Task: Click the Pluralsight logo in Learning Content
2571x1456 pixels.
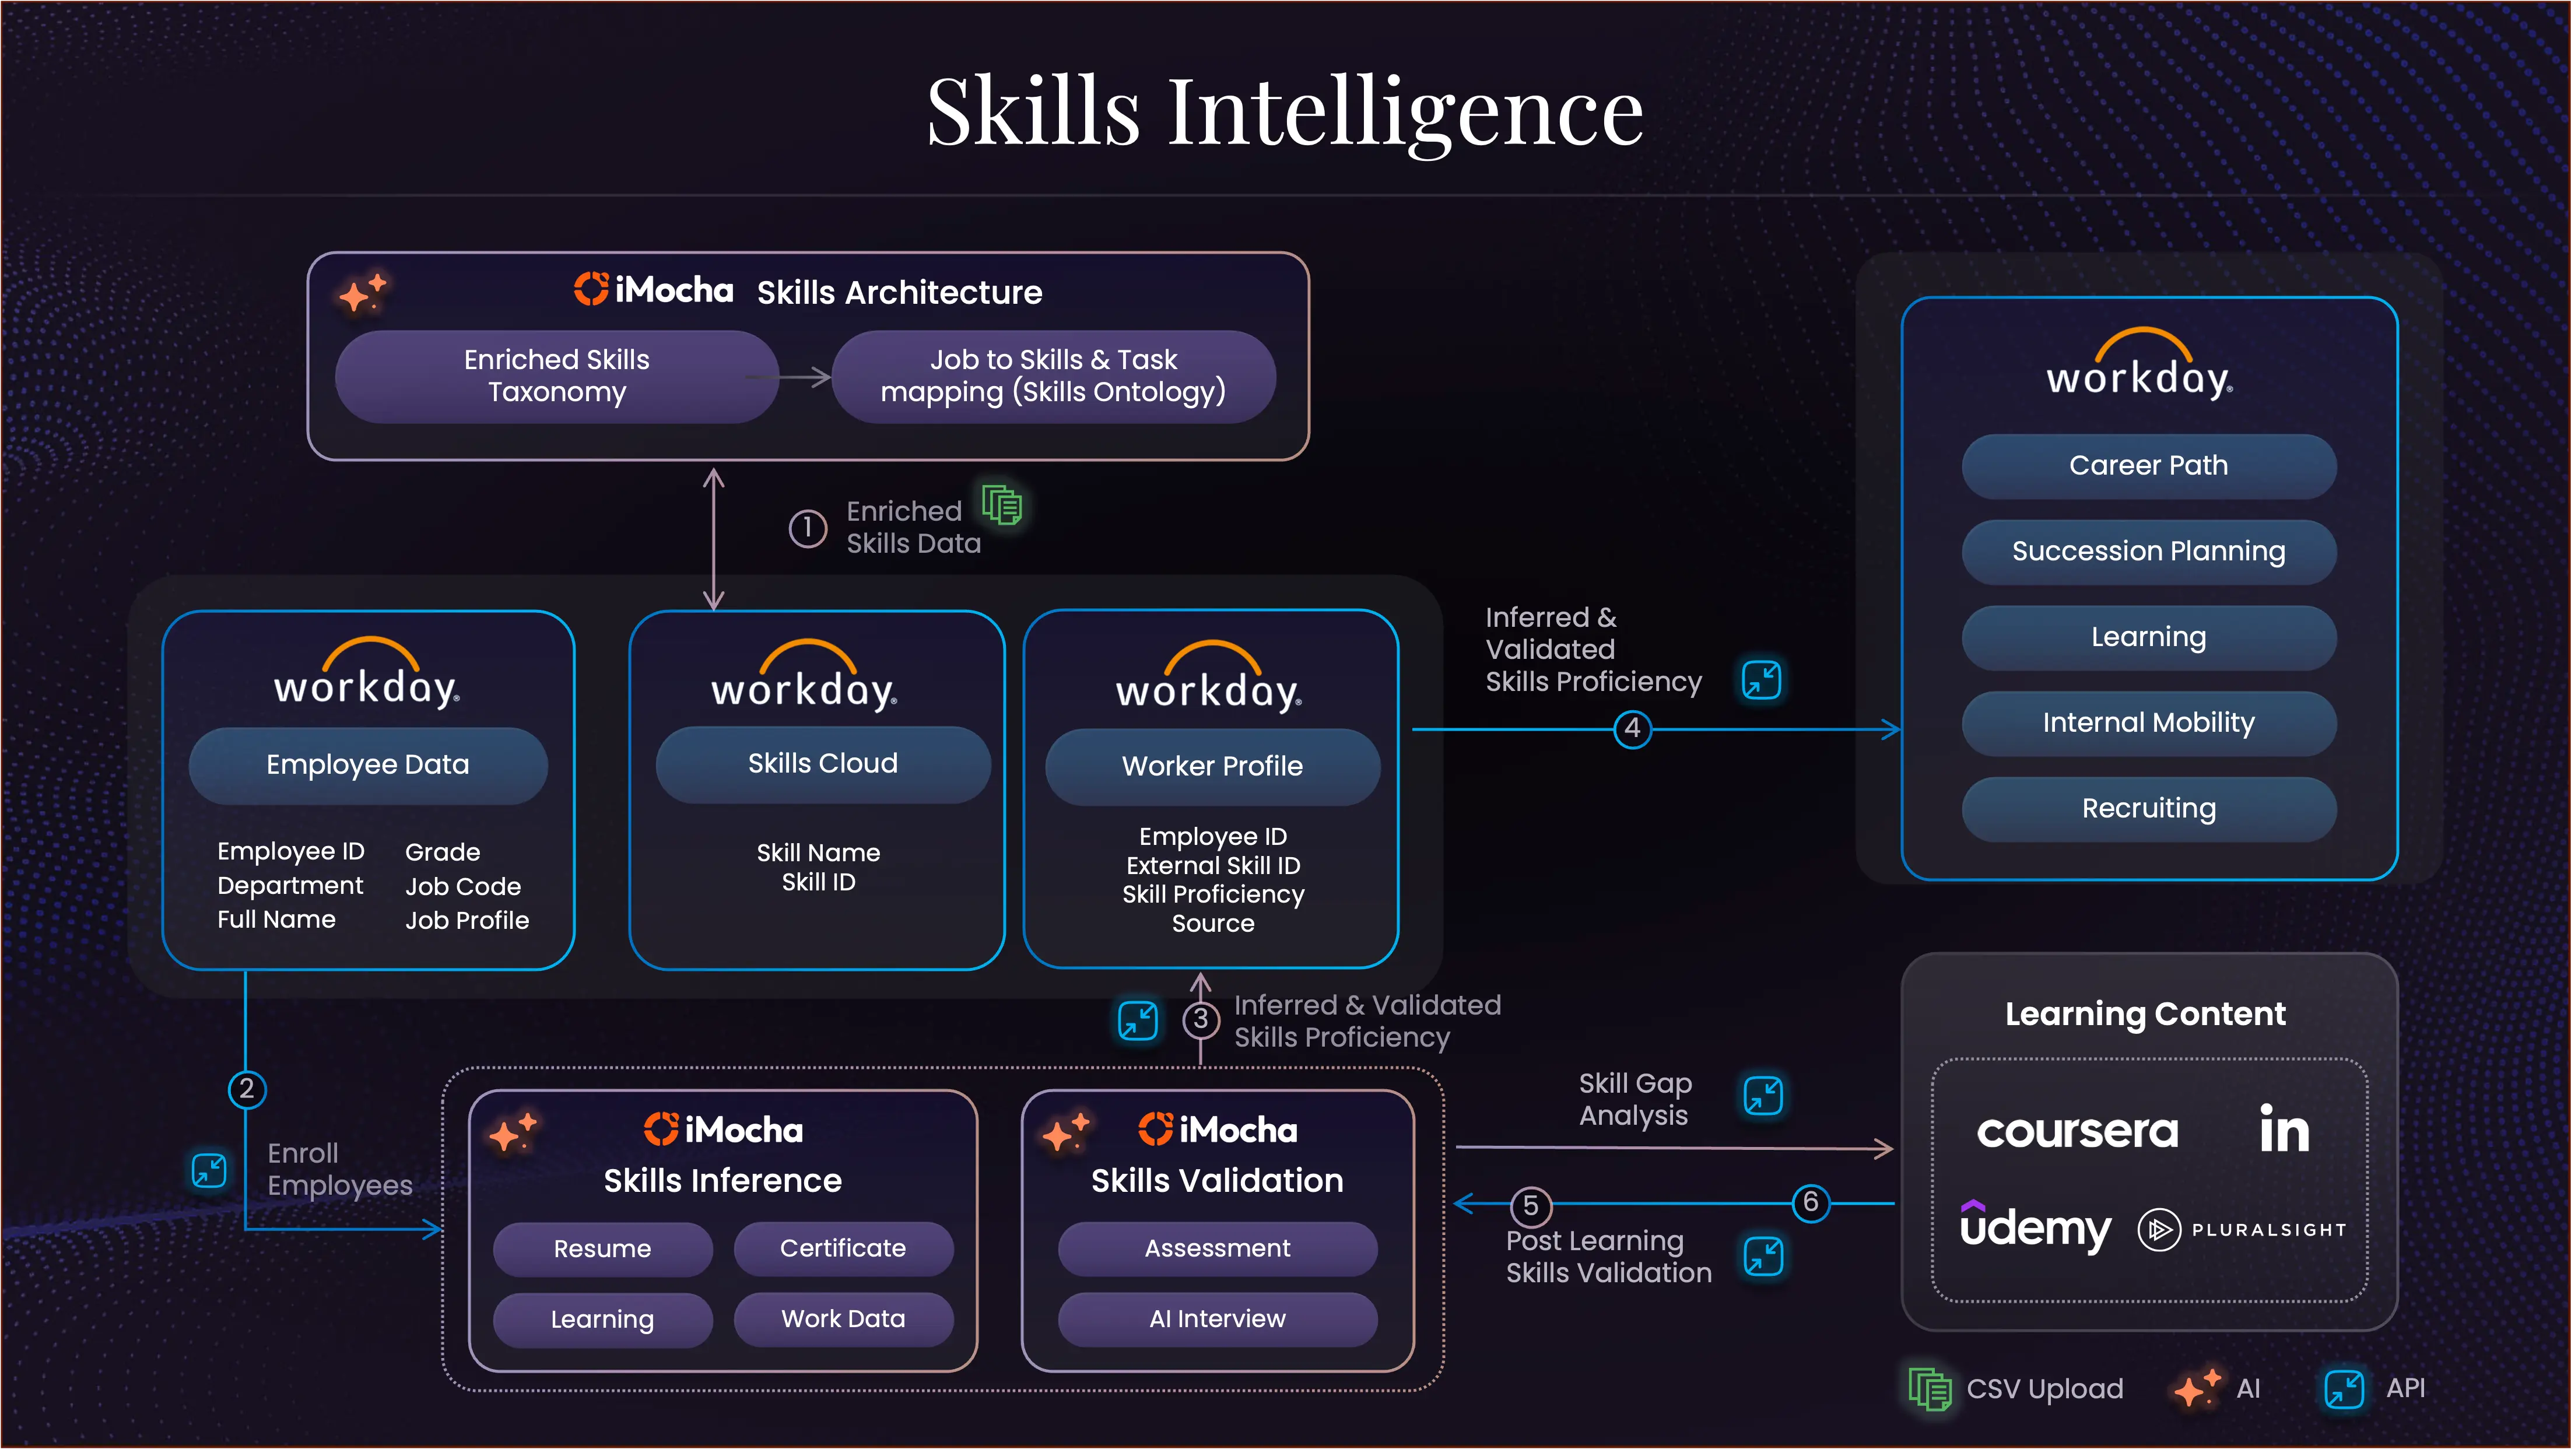Action: [2242, 1231]
